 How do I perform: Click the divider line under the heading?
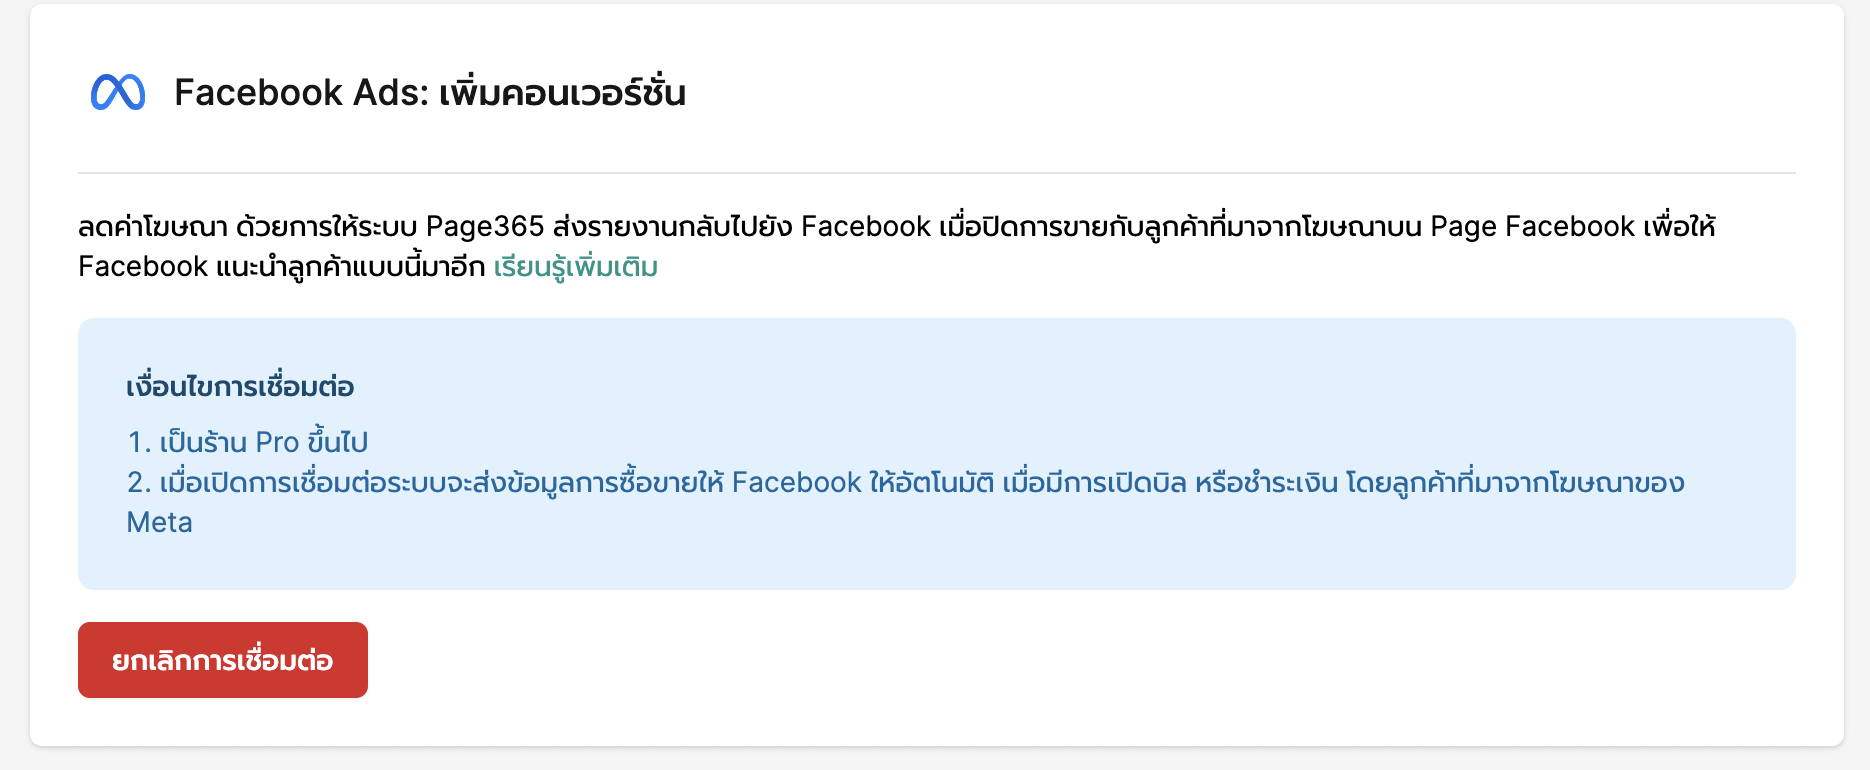pos(937,173)
